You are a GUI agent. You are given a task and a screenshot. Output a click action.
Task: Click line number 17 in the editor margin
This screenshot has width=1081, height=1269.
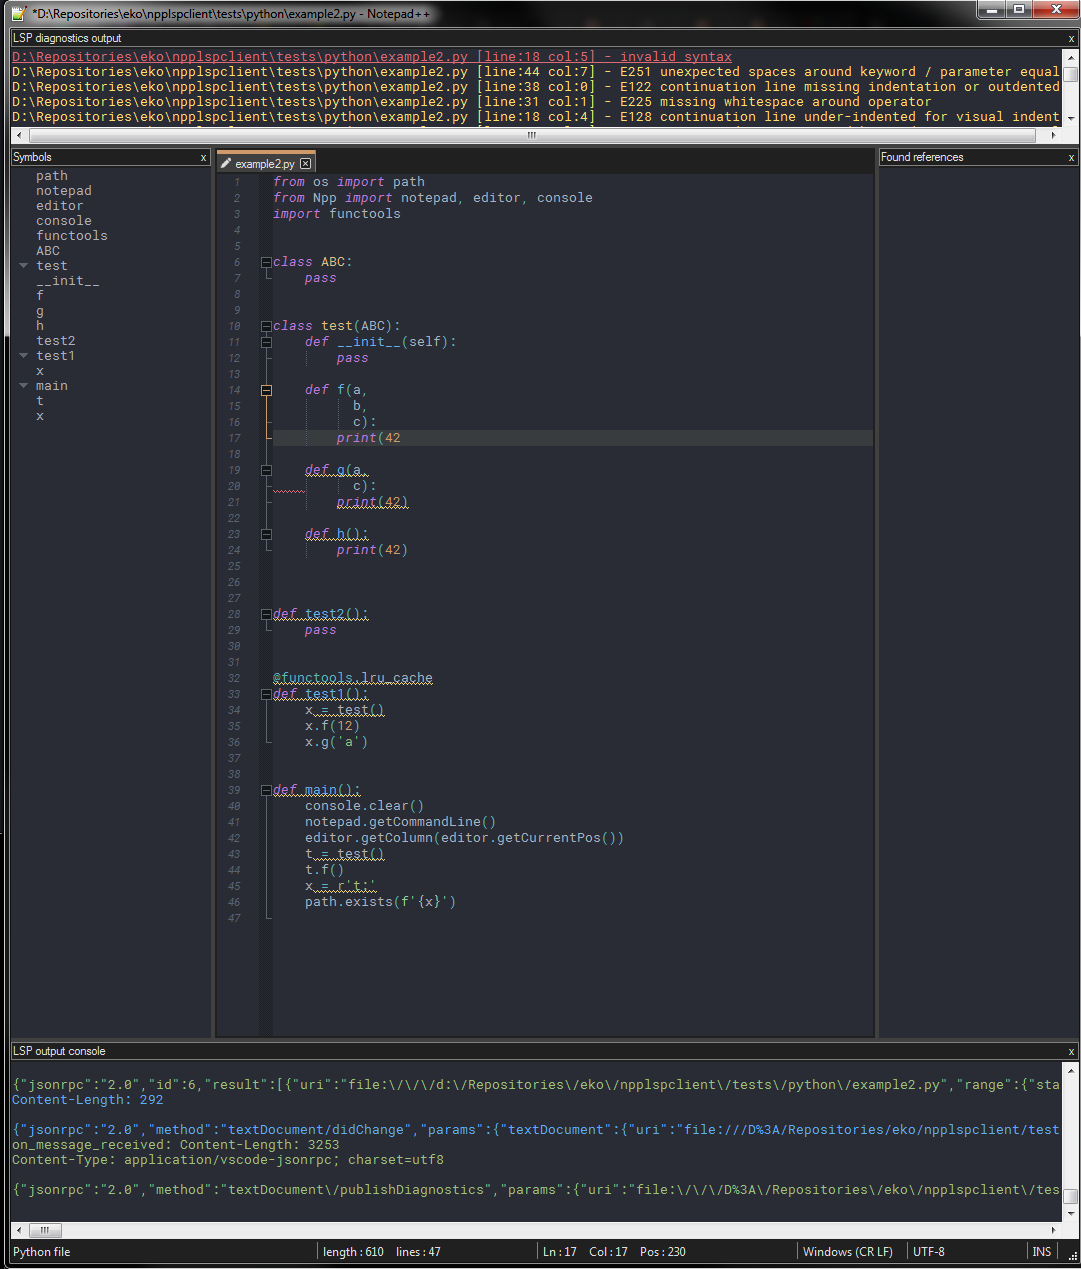235,438
